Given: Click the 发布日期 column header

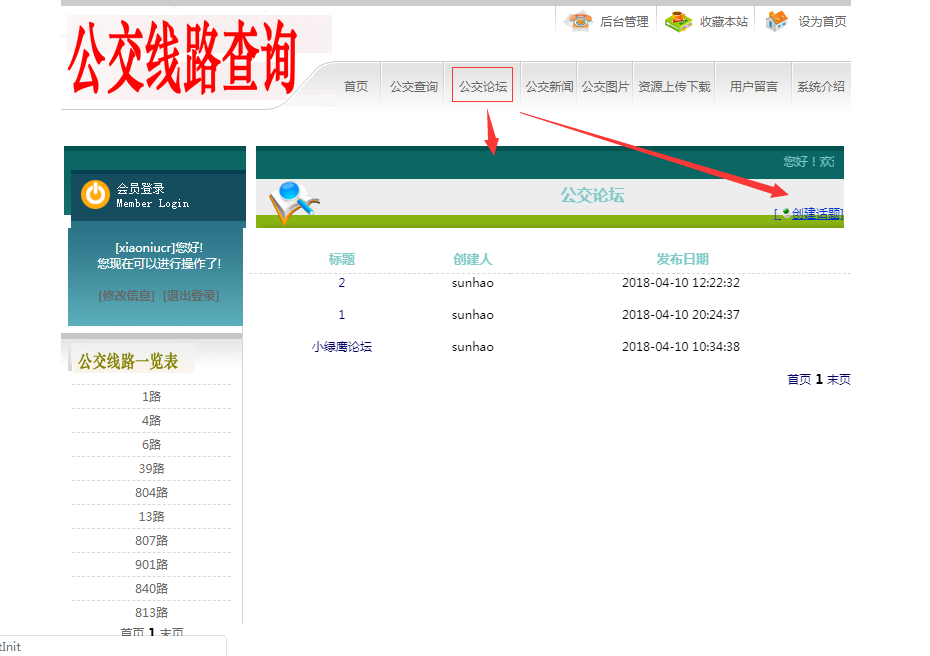Looking at the screenshot, I should point(682,259).
